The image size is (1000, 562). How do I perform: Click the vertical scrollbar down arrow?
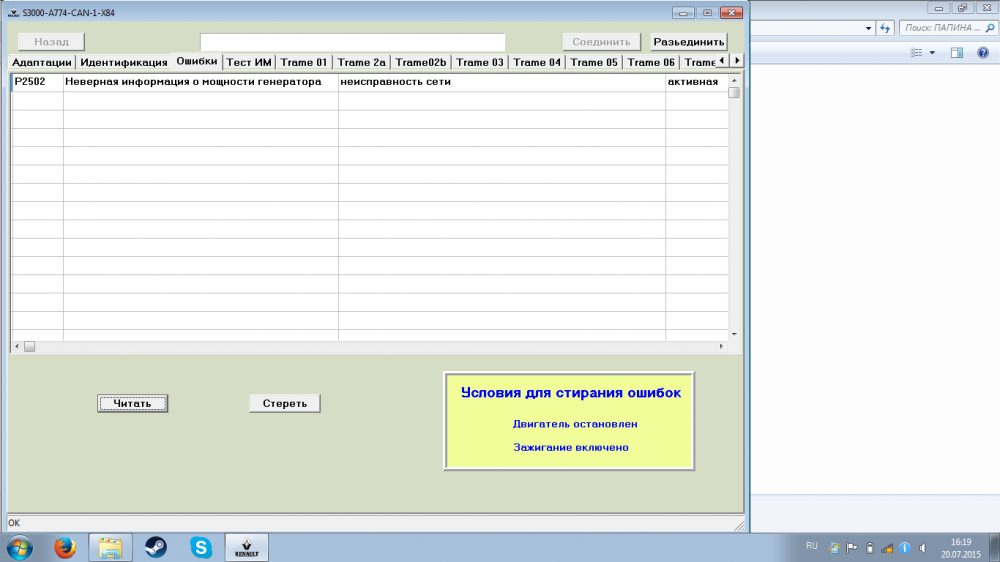click(x=734, y=334)
